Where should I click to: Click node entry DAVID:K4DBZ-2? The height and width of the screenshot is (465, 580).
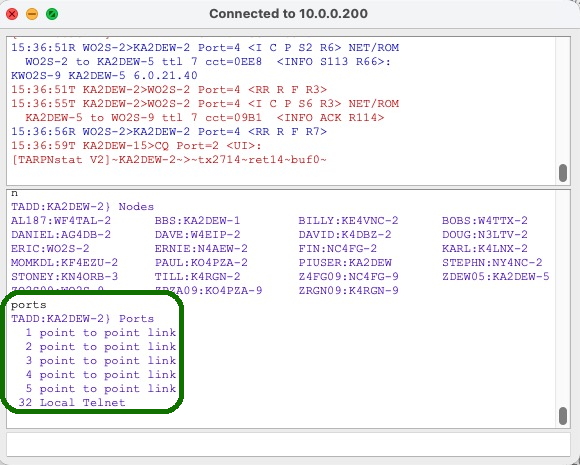(x=345, y=235)
